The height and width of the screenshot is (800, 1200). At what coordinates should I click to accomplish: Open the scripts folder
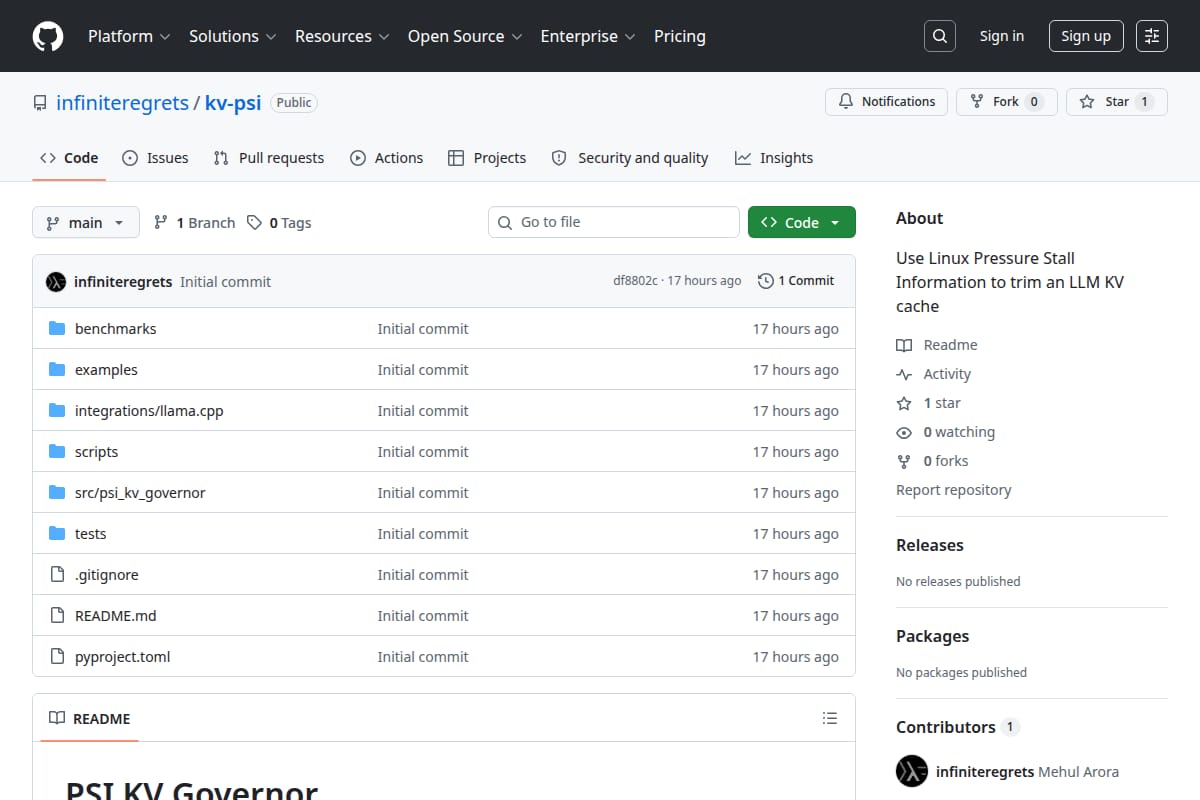click(x=97, y=452)
